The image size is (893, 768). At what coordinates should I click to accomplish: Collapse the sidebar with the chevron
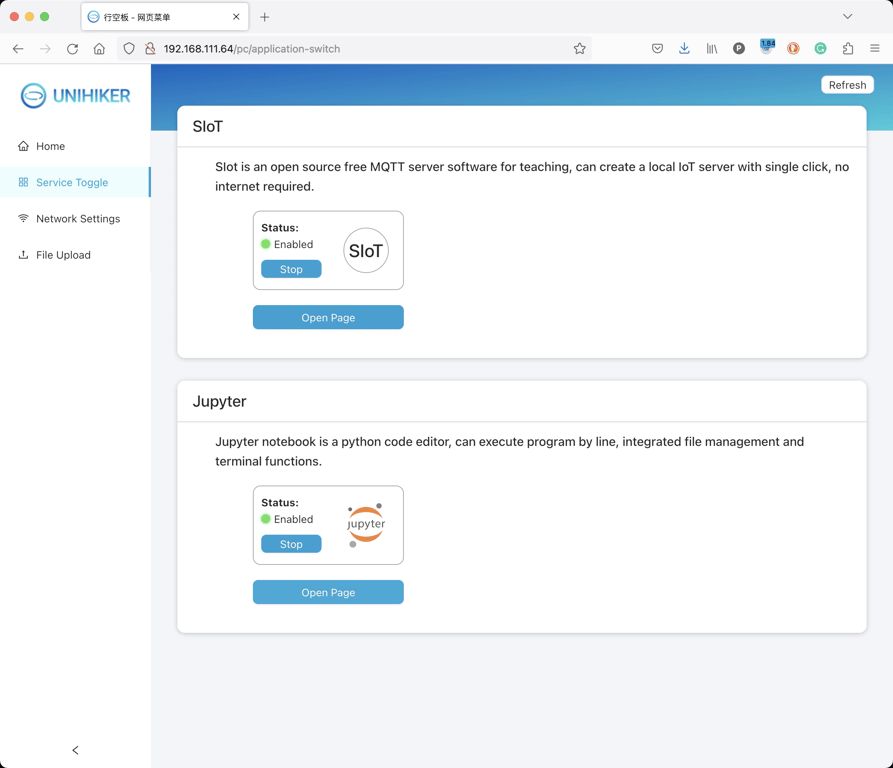coord(75,750)
